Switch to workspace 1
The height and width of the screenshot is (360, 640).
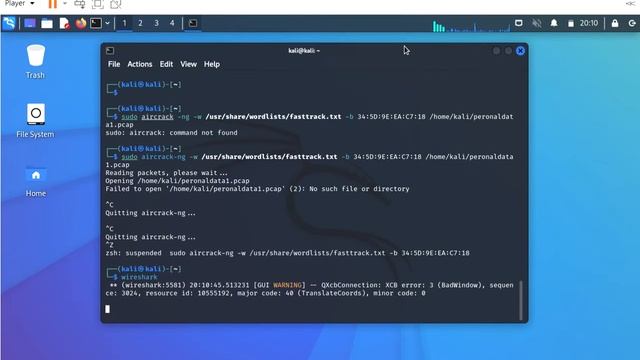coord(124,23)
